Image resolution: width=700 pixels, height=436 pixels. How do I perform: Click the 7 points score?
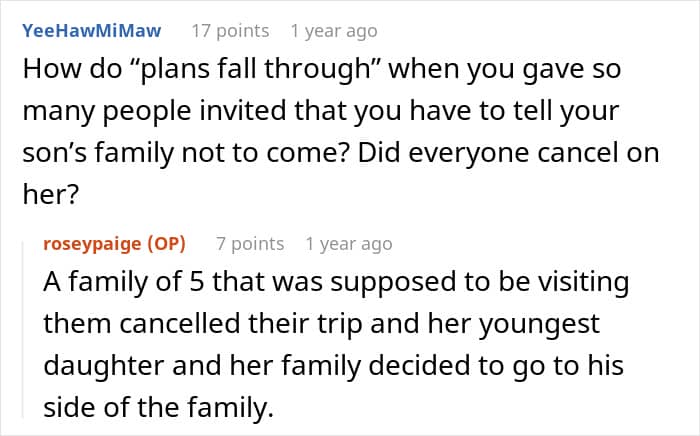point(250,244)
